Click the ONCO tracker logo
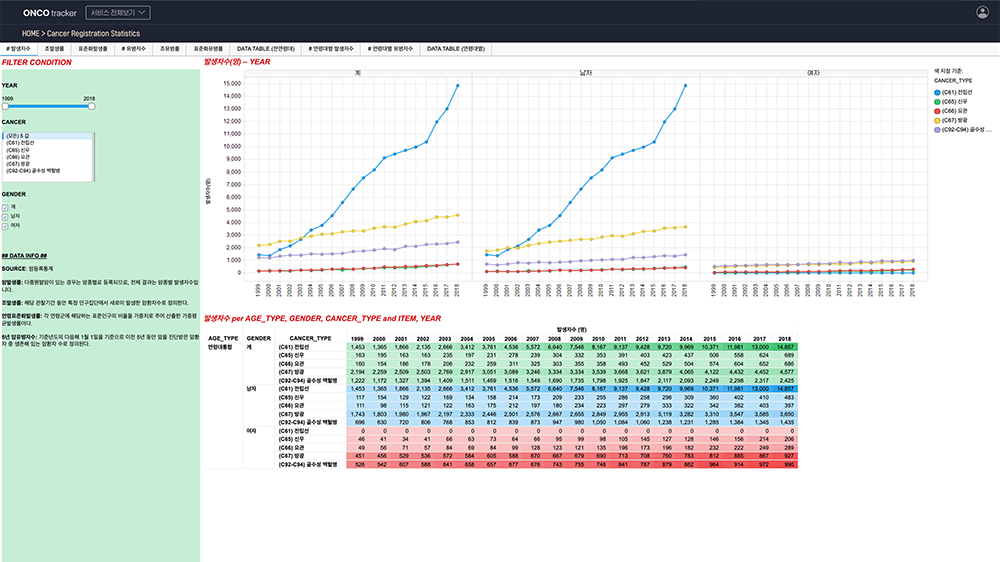 (49, 13)
